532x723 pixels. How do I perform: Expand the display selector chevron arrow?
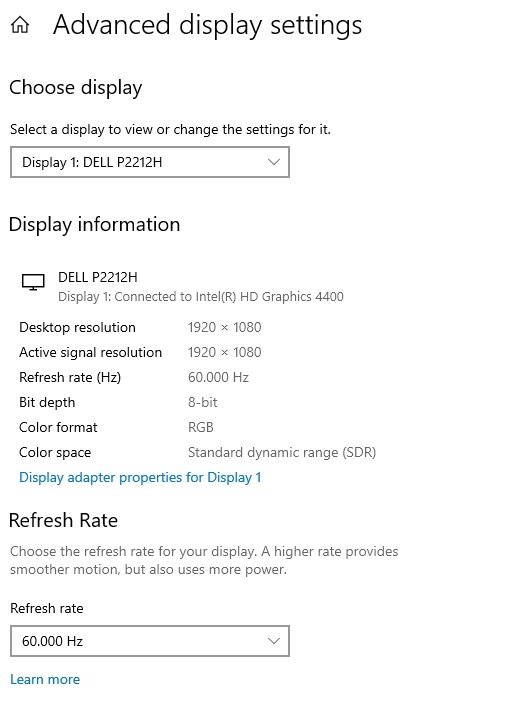pyautogui.click(x=274, y=162)
